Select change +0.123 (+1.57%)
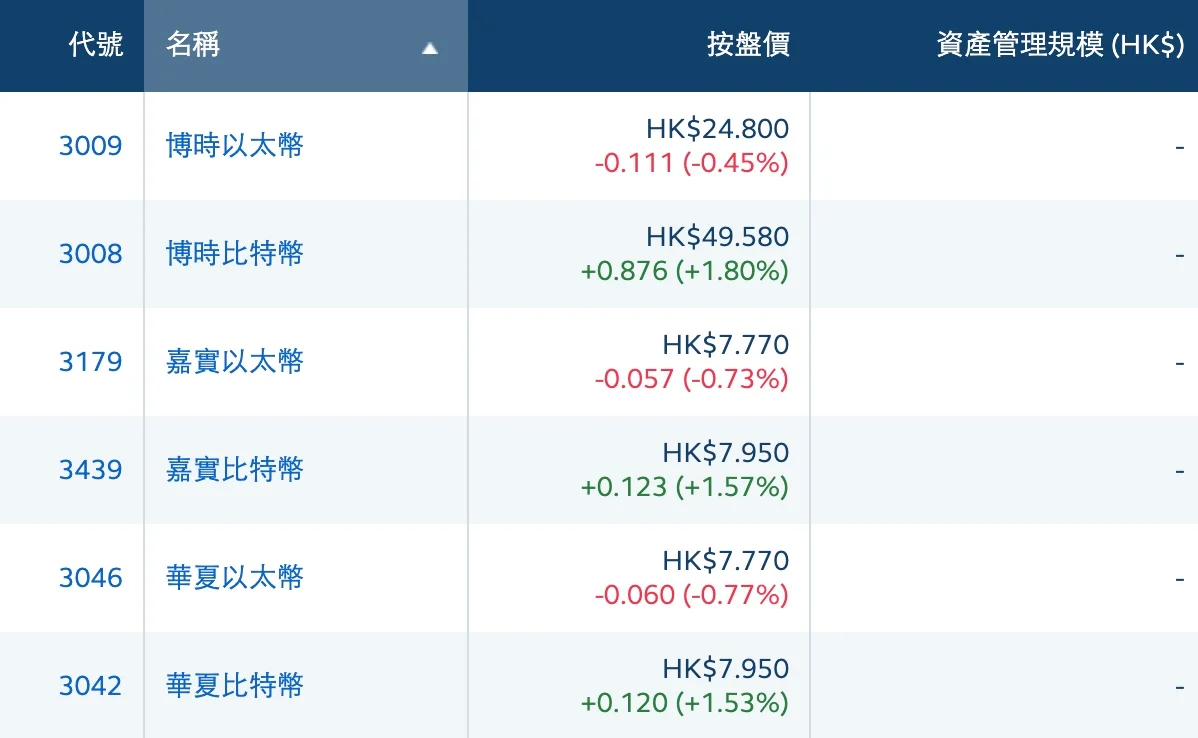 coord(685,487)
